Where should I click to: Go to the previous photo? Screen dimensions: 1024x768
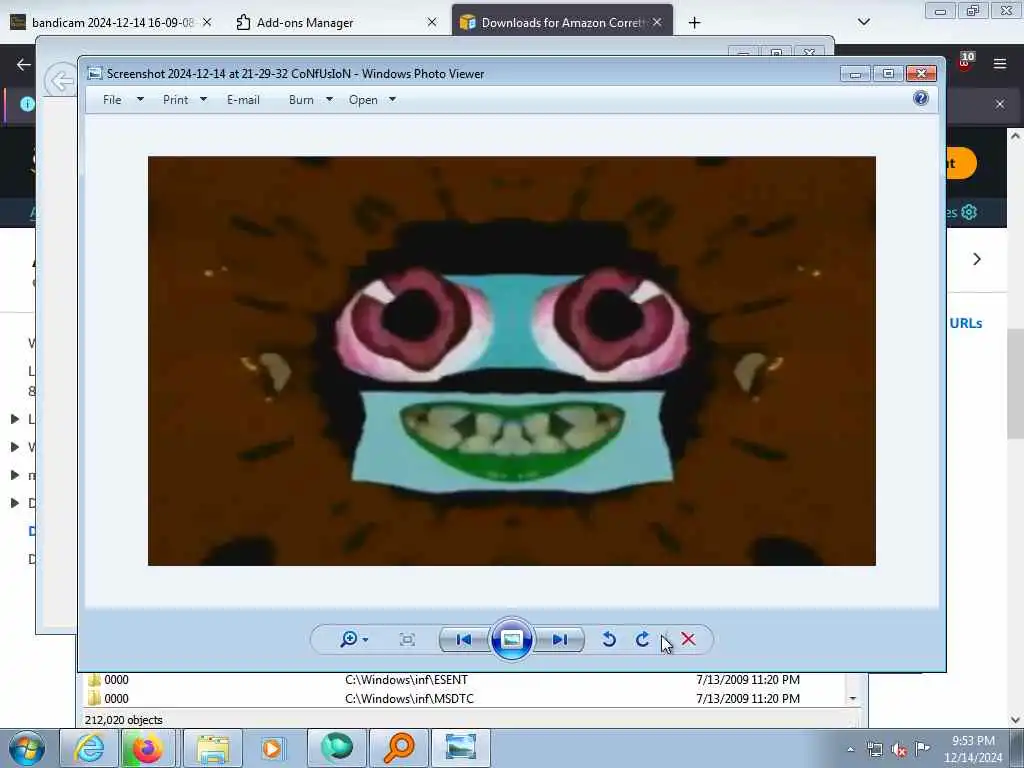(x=464, y=639)
